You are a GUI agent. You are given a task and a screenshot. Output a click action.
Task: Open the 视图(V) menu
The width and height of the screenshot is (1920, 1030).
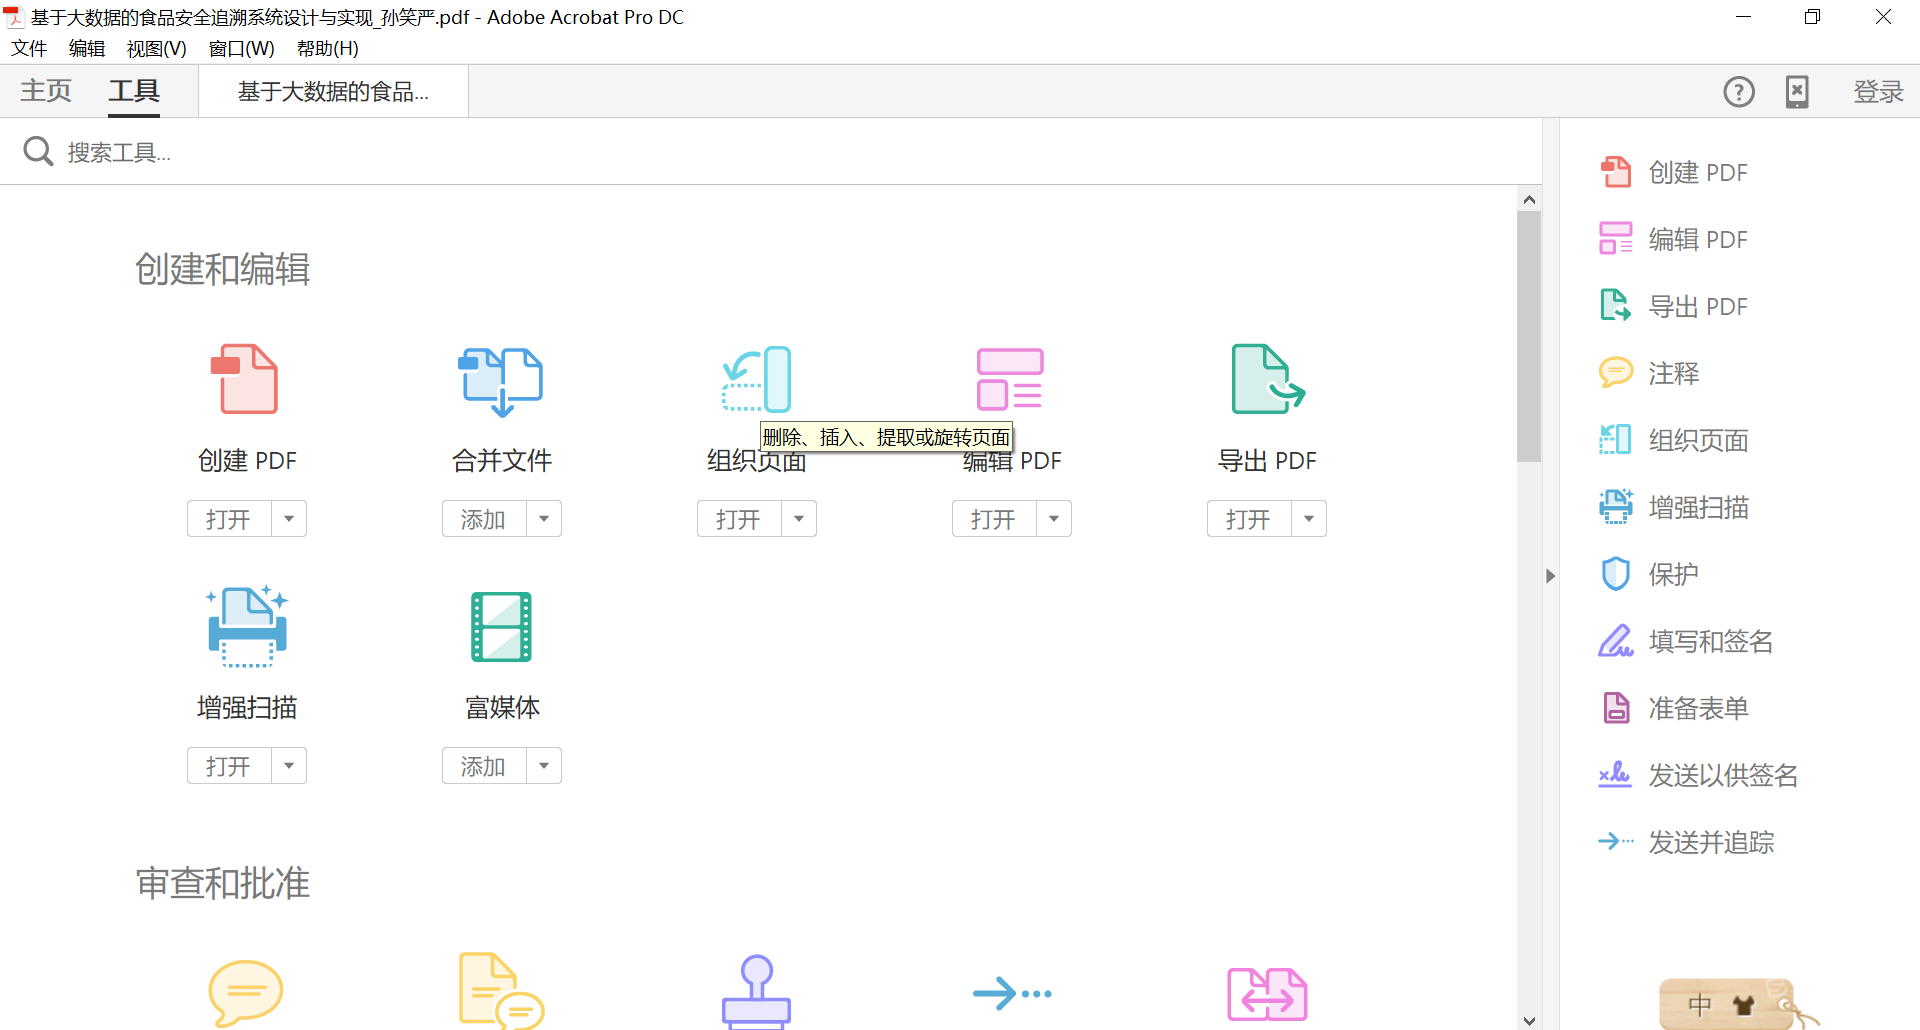156,48
